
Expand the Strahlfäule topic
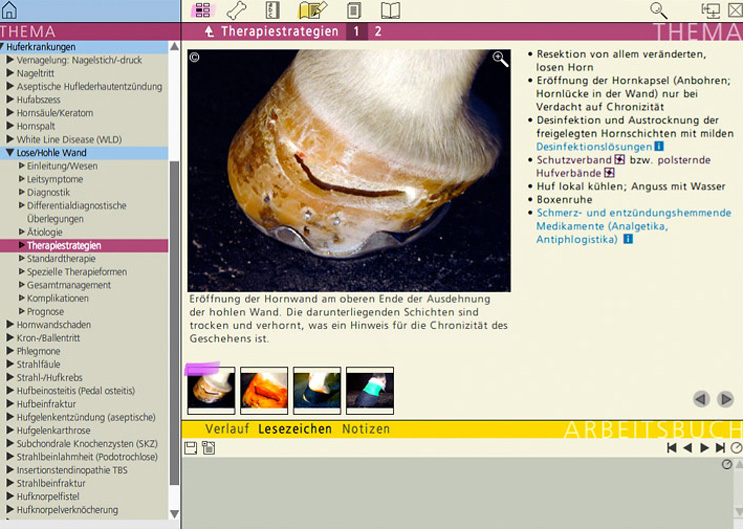10,365
